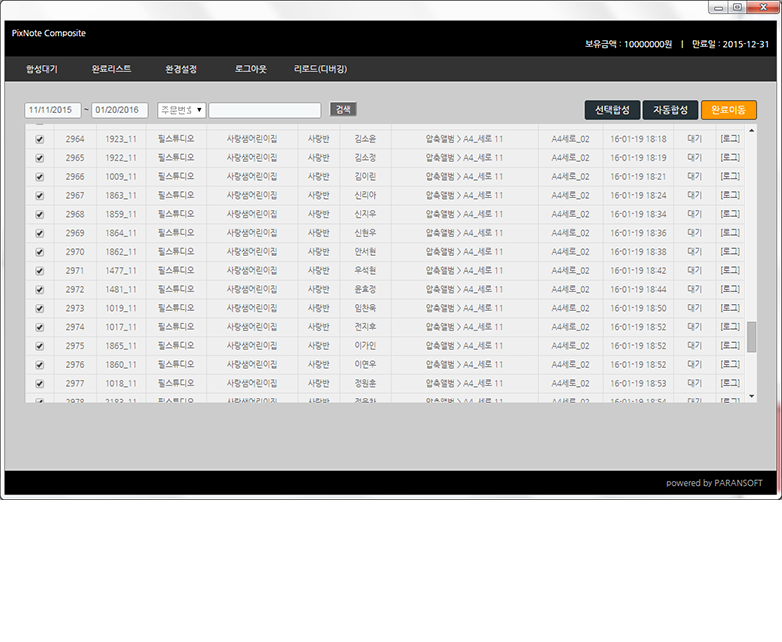Image resolution: width=782 pixels, height=642 pixels.
Task: Open the 합성대기 menu tab
Action: coord(42,70)
